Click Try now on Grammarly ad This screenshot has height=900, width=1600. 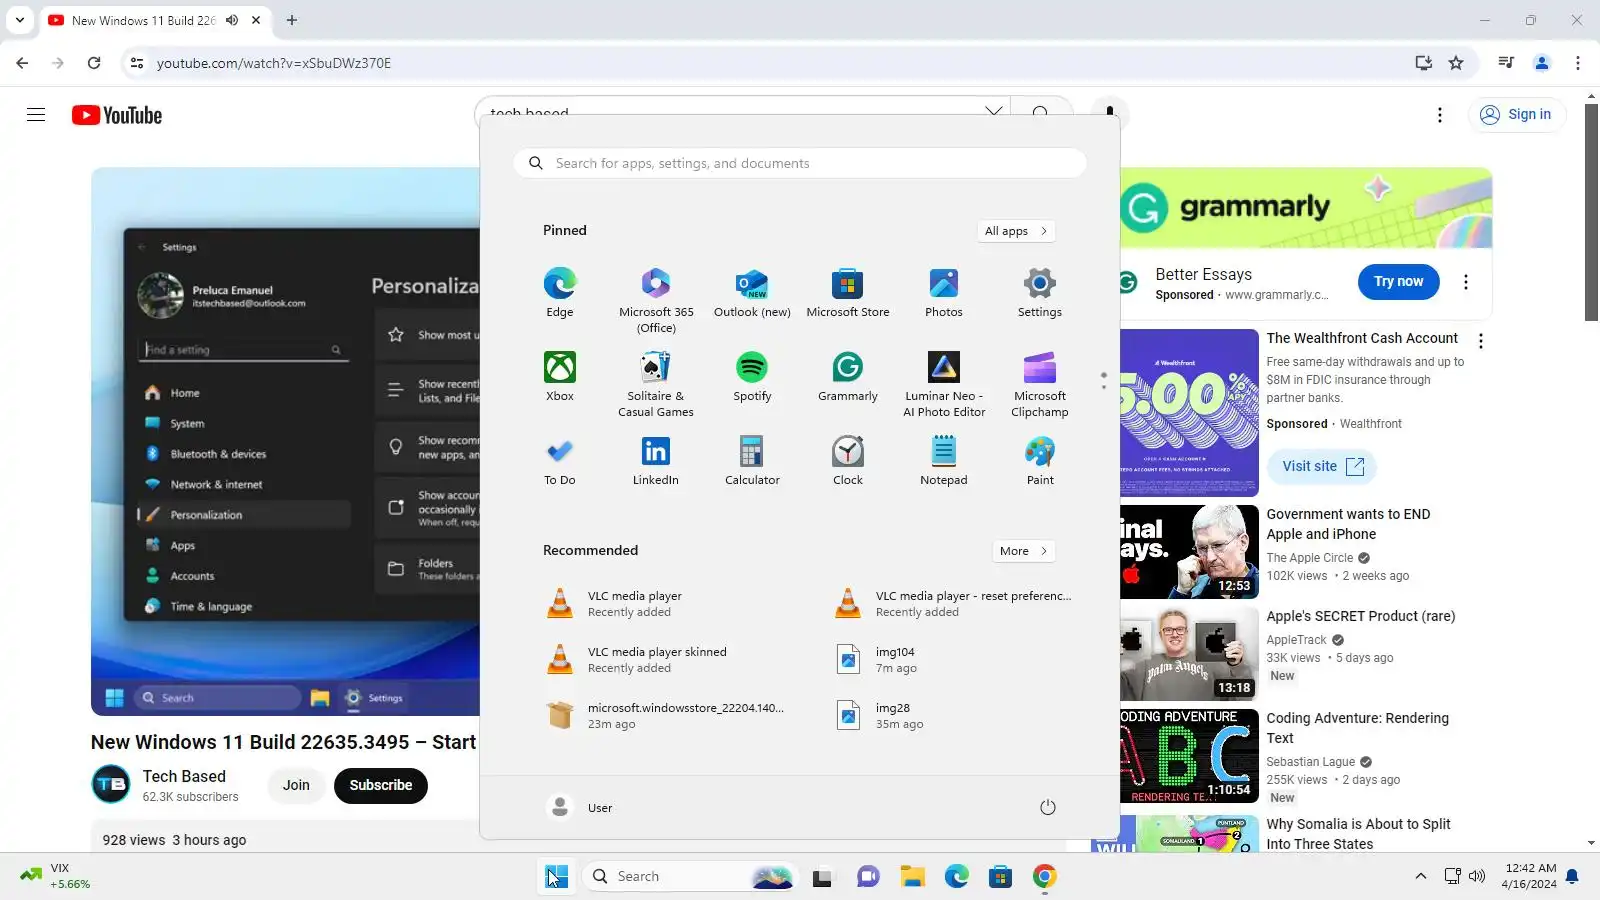point(1398,282)
